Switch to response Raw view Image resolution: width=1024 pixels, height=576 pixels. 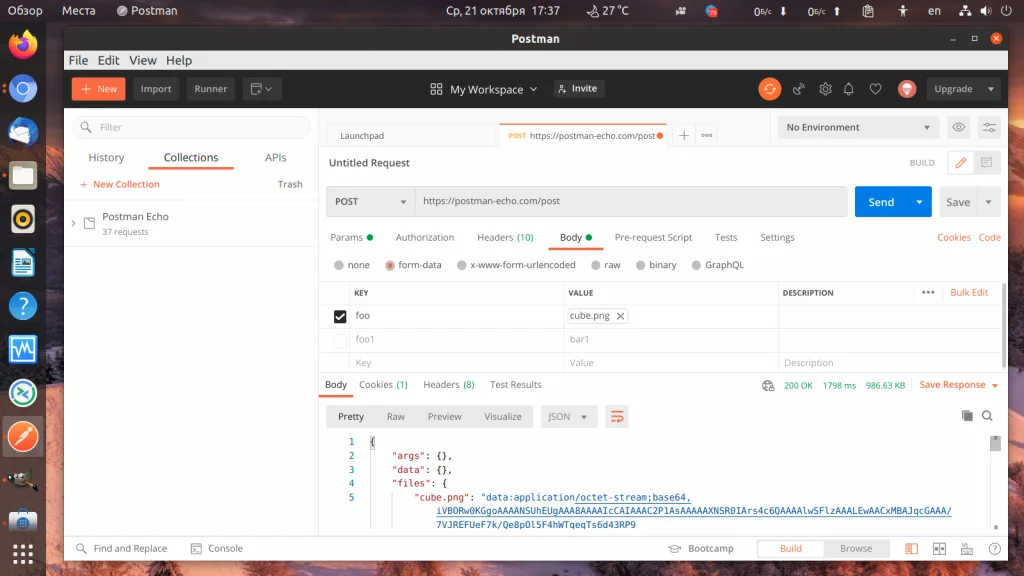click(396, 417)
